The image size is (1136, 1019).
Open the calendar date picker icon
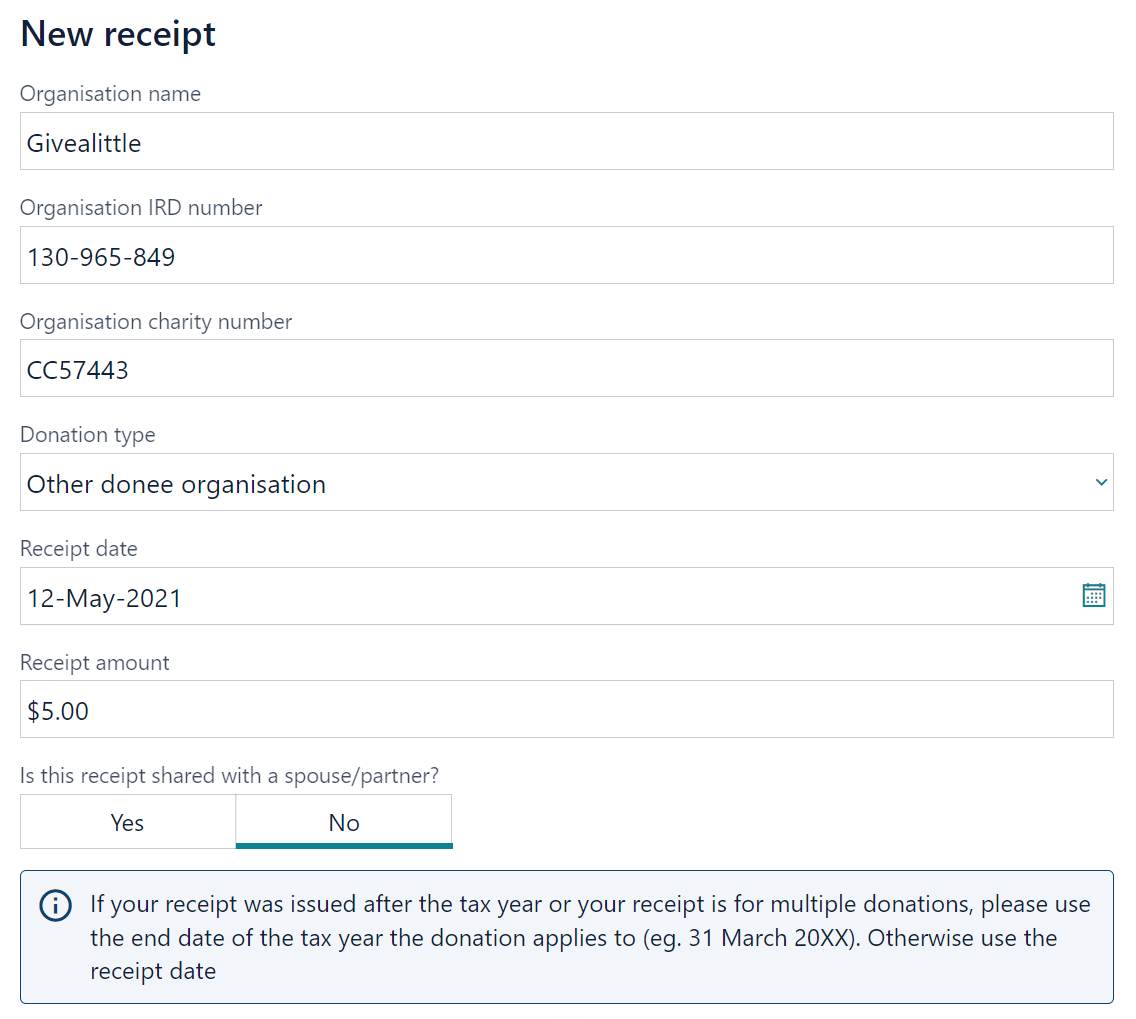(1093, 595)
